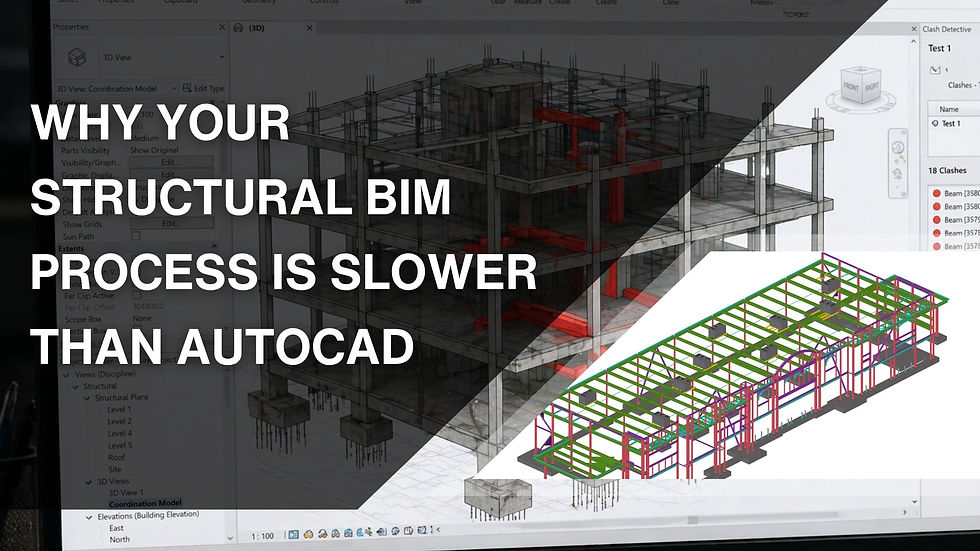Open 3D View 1 in the browser
Screen dimensions: 980x551
126,493
